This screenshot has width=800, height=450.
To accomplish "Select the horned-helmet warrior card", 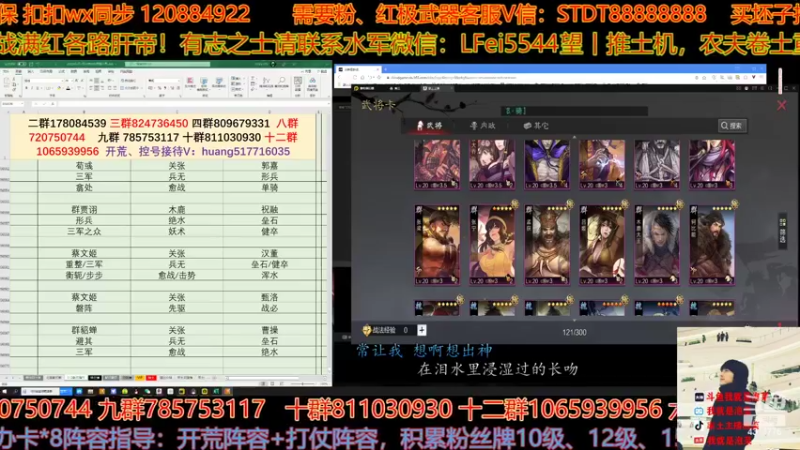I will (547, 244).
